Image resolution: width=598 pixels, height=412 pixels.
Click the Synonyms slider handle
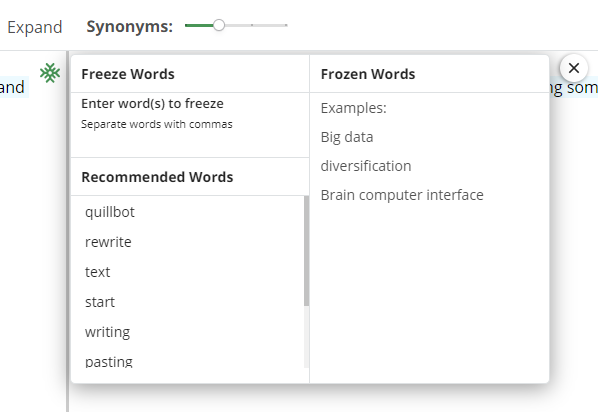(219, 26)
